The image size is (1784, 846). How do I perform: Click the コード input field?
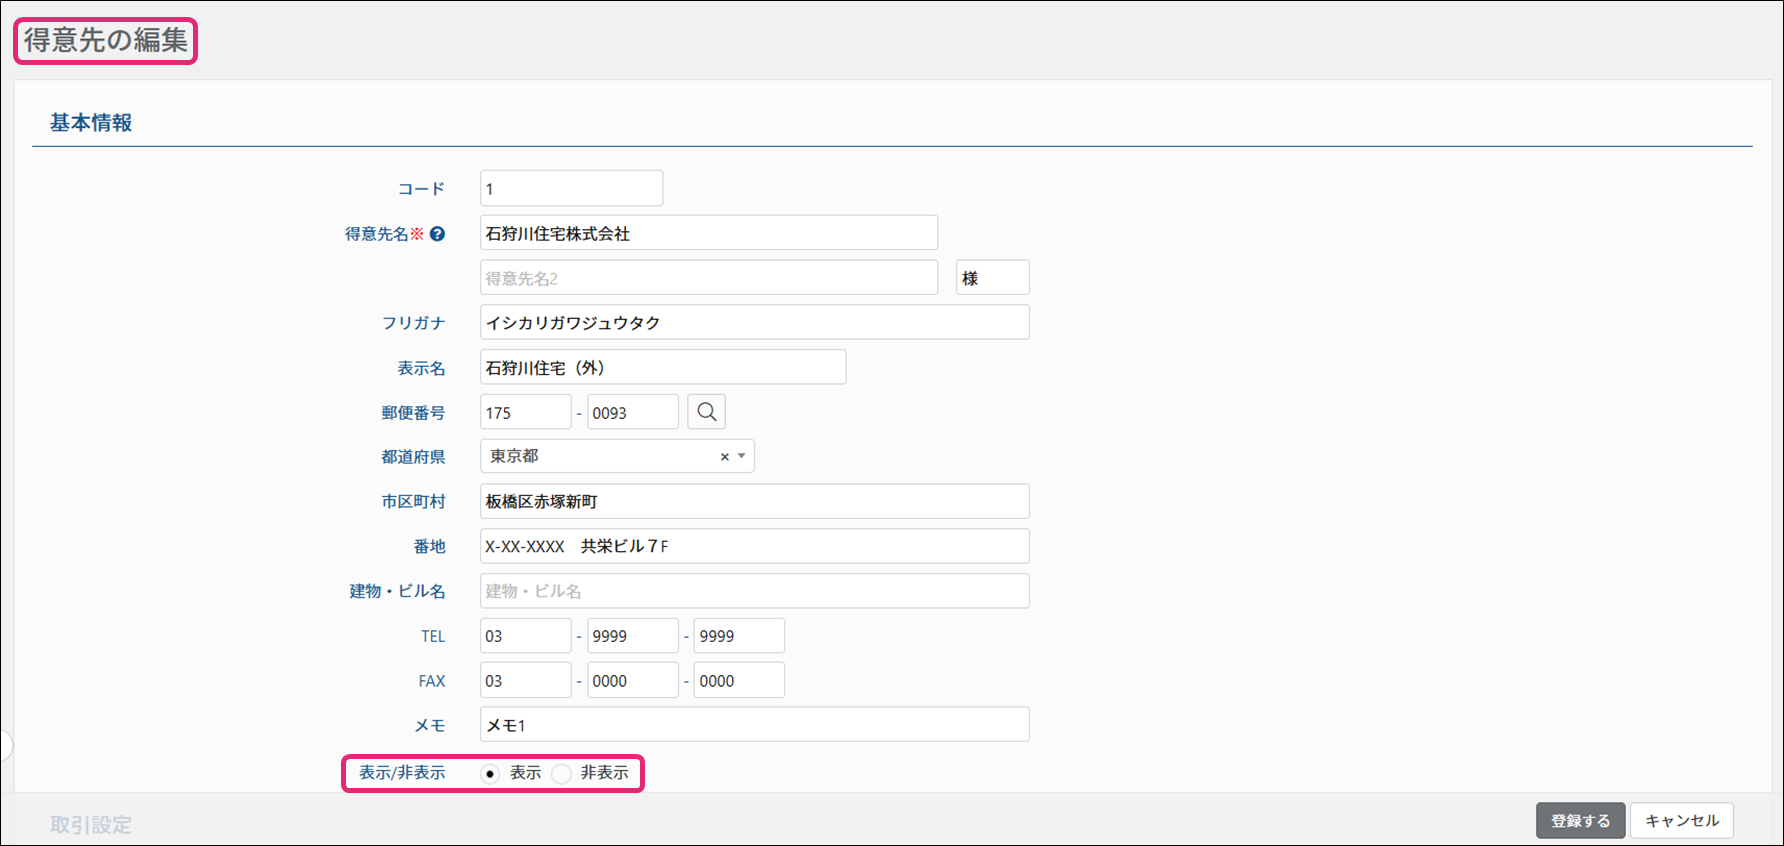click(571, 188)
